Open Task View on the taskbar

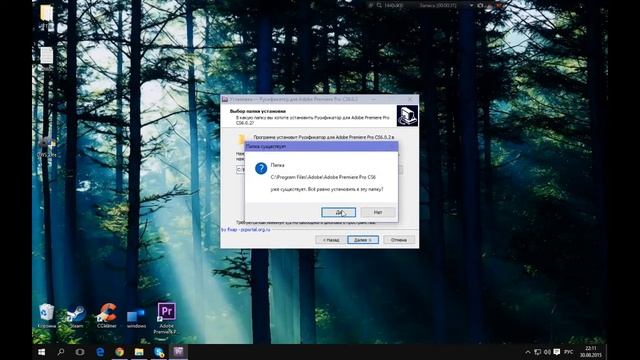pyautogui.click(x=80, y=351)
